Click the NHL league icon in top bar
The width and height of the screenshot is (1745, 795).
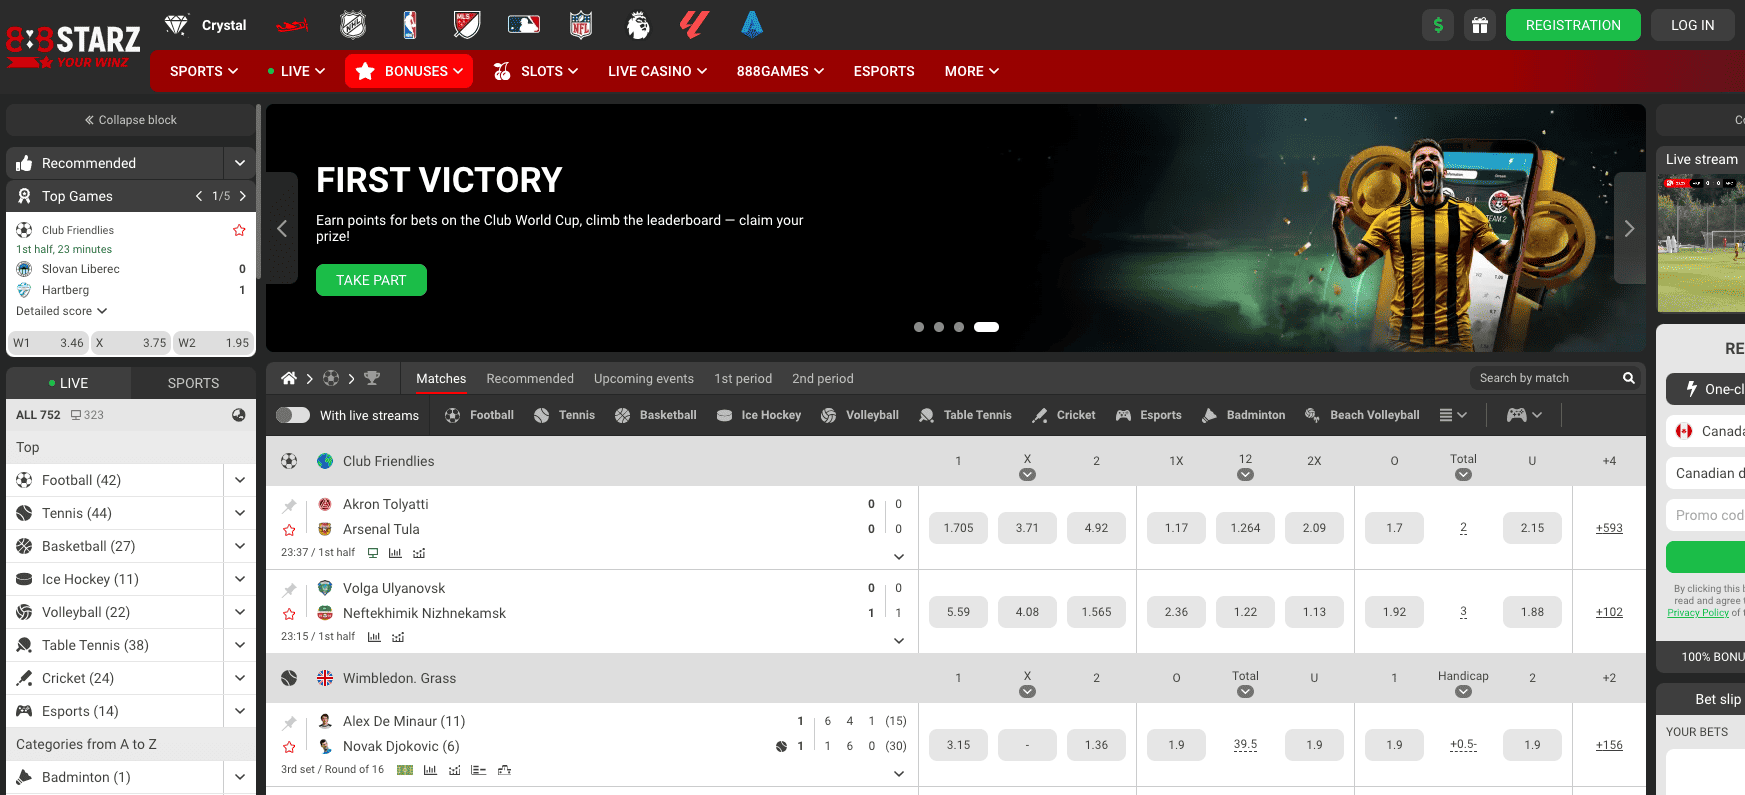353,25
